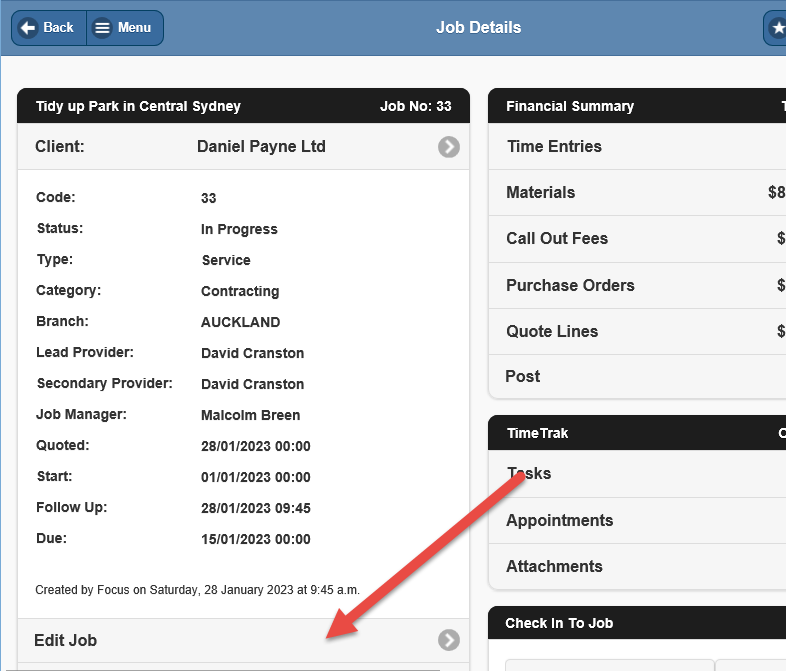The width and height of the screenshot is (786, 671).
Task: Click the Financial Summary panel header
Action: tap(570, 106)
